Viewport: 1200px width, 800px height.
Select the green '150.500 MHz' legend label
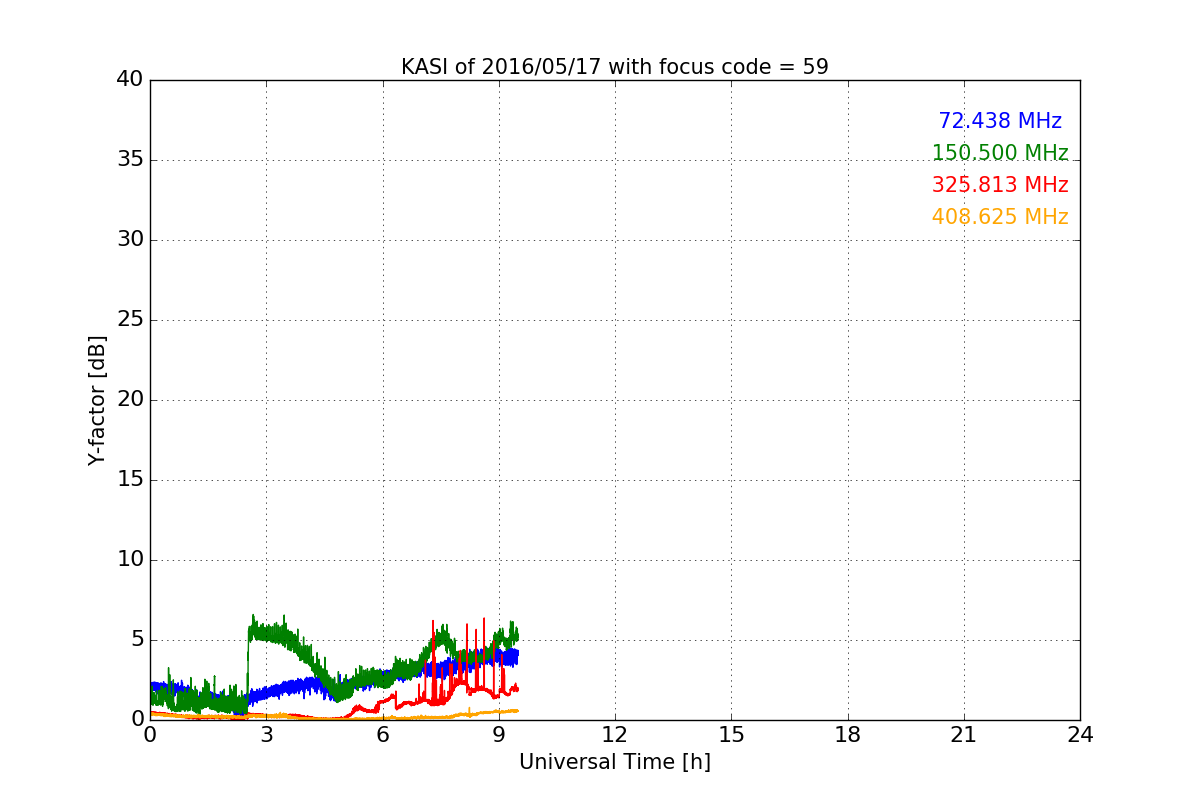coord(1000,153)
